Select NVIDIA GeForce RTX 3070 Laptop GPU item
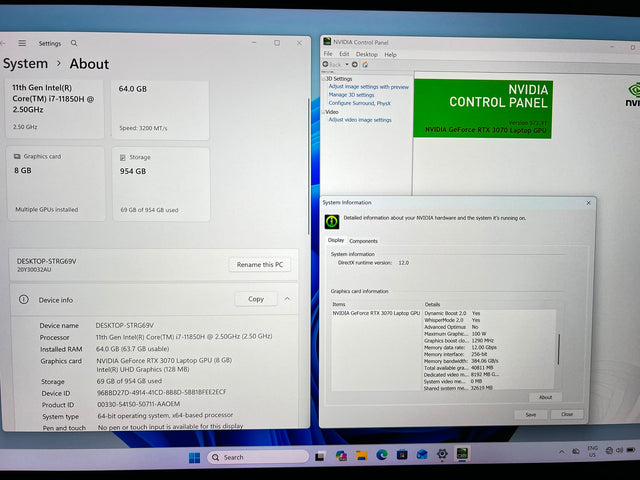The height and width of the screenshot is (480, 640). tap(376, 313)
